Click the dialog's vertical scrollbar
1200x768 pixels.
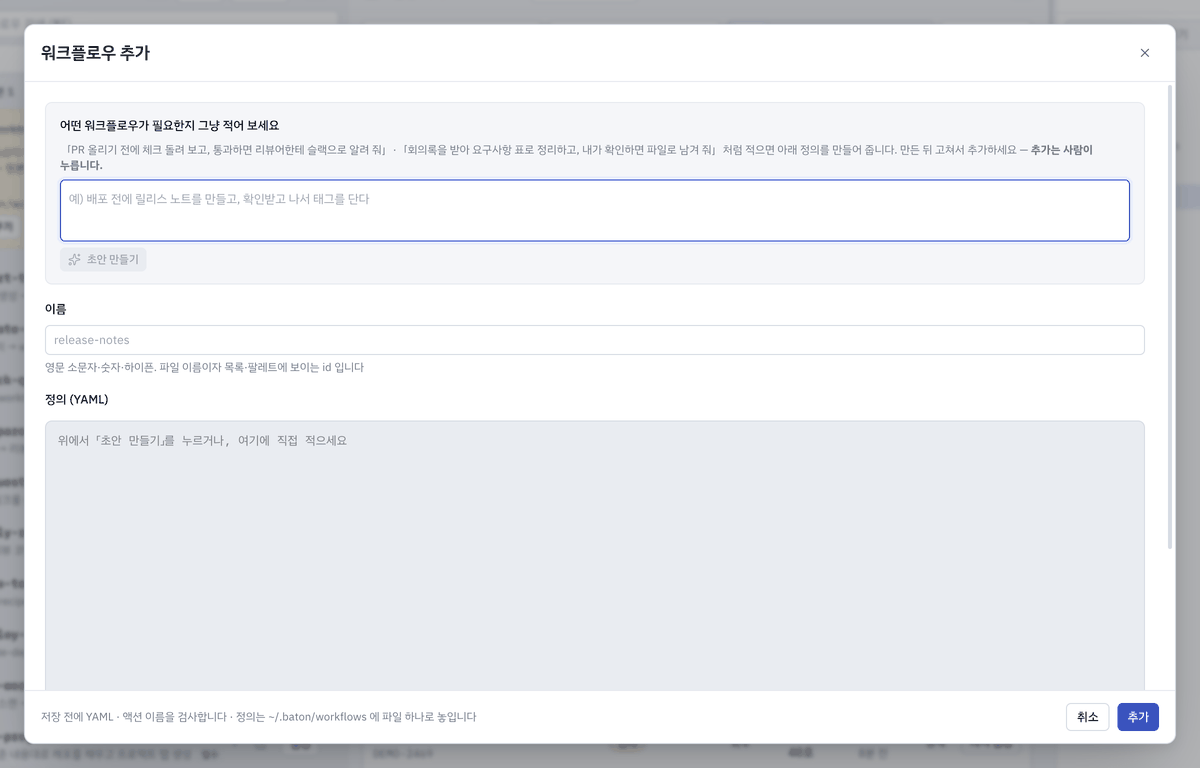coord(1171,317)
